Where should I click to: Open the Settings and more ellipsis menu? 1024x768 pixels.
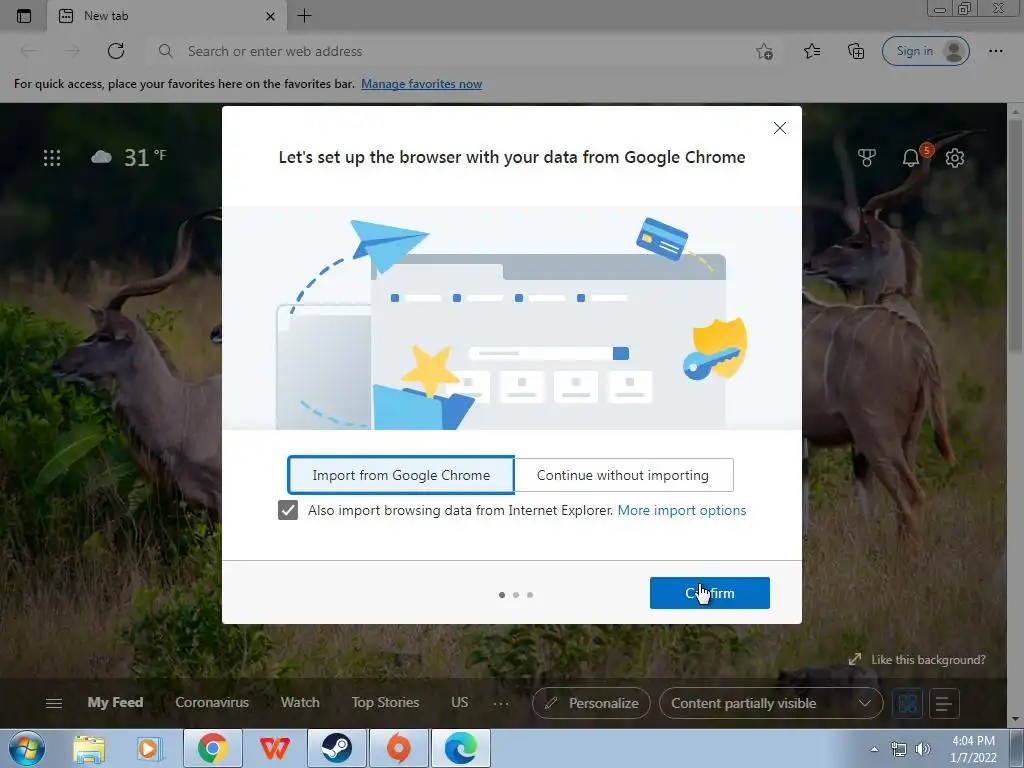pos(995,51)
